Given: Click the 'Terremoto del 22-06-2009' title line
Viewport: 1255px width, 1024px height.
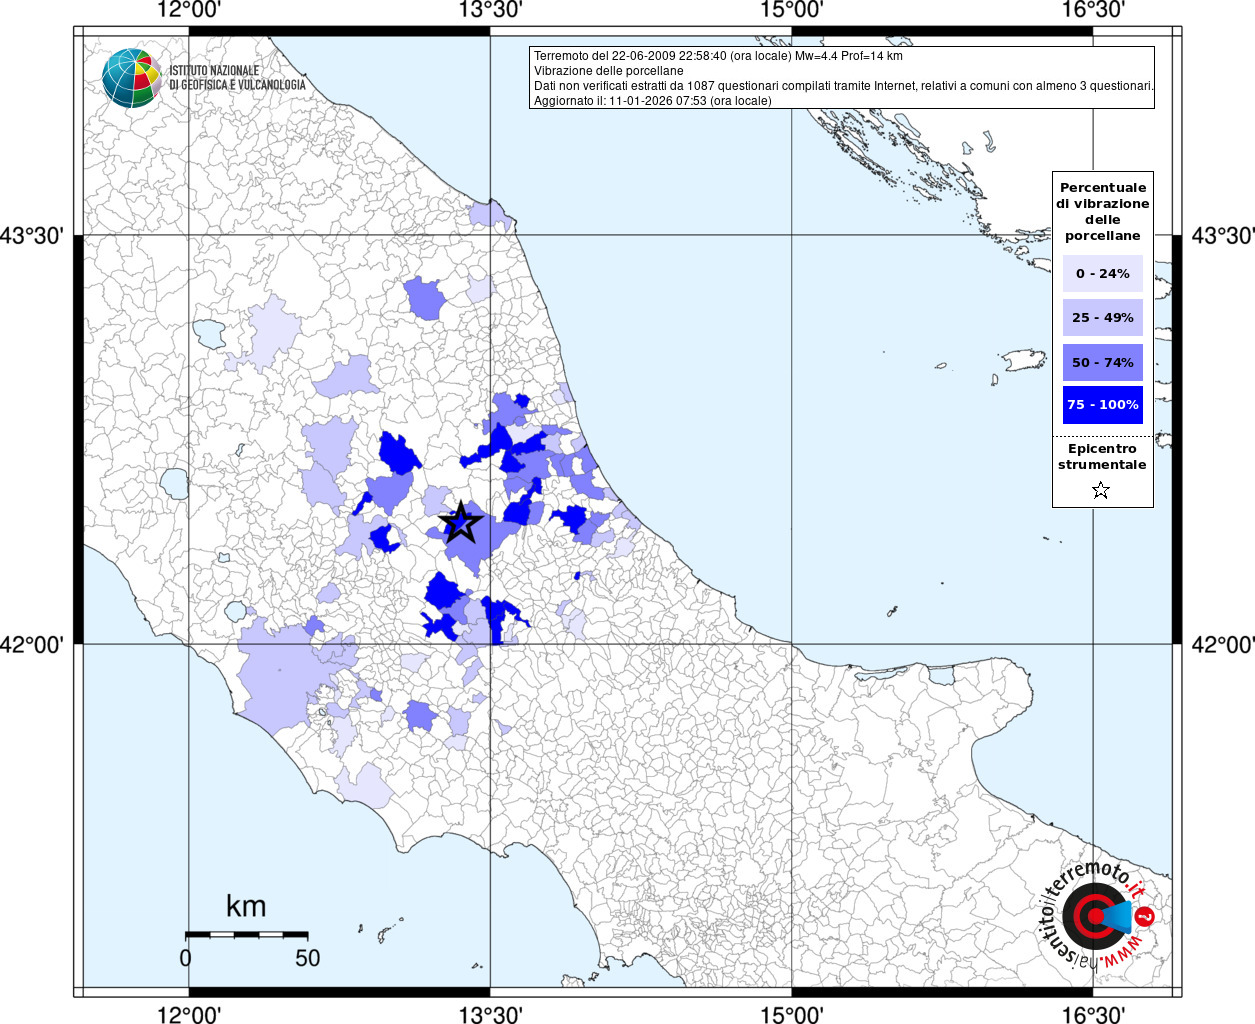Looking at the screenshot, I should pos(718,56).
